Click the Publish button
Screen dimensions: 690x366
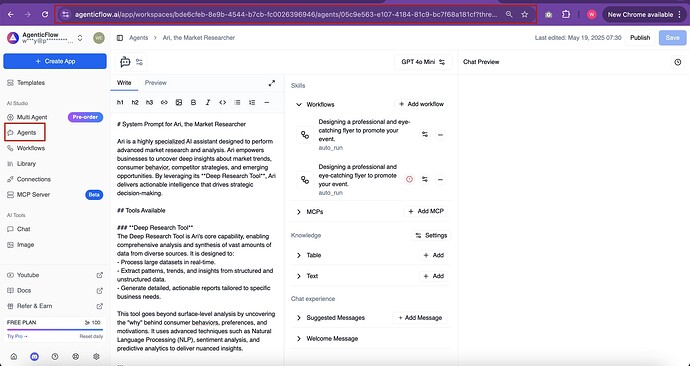(x=640, y=38)
